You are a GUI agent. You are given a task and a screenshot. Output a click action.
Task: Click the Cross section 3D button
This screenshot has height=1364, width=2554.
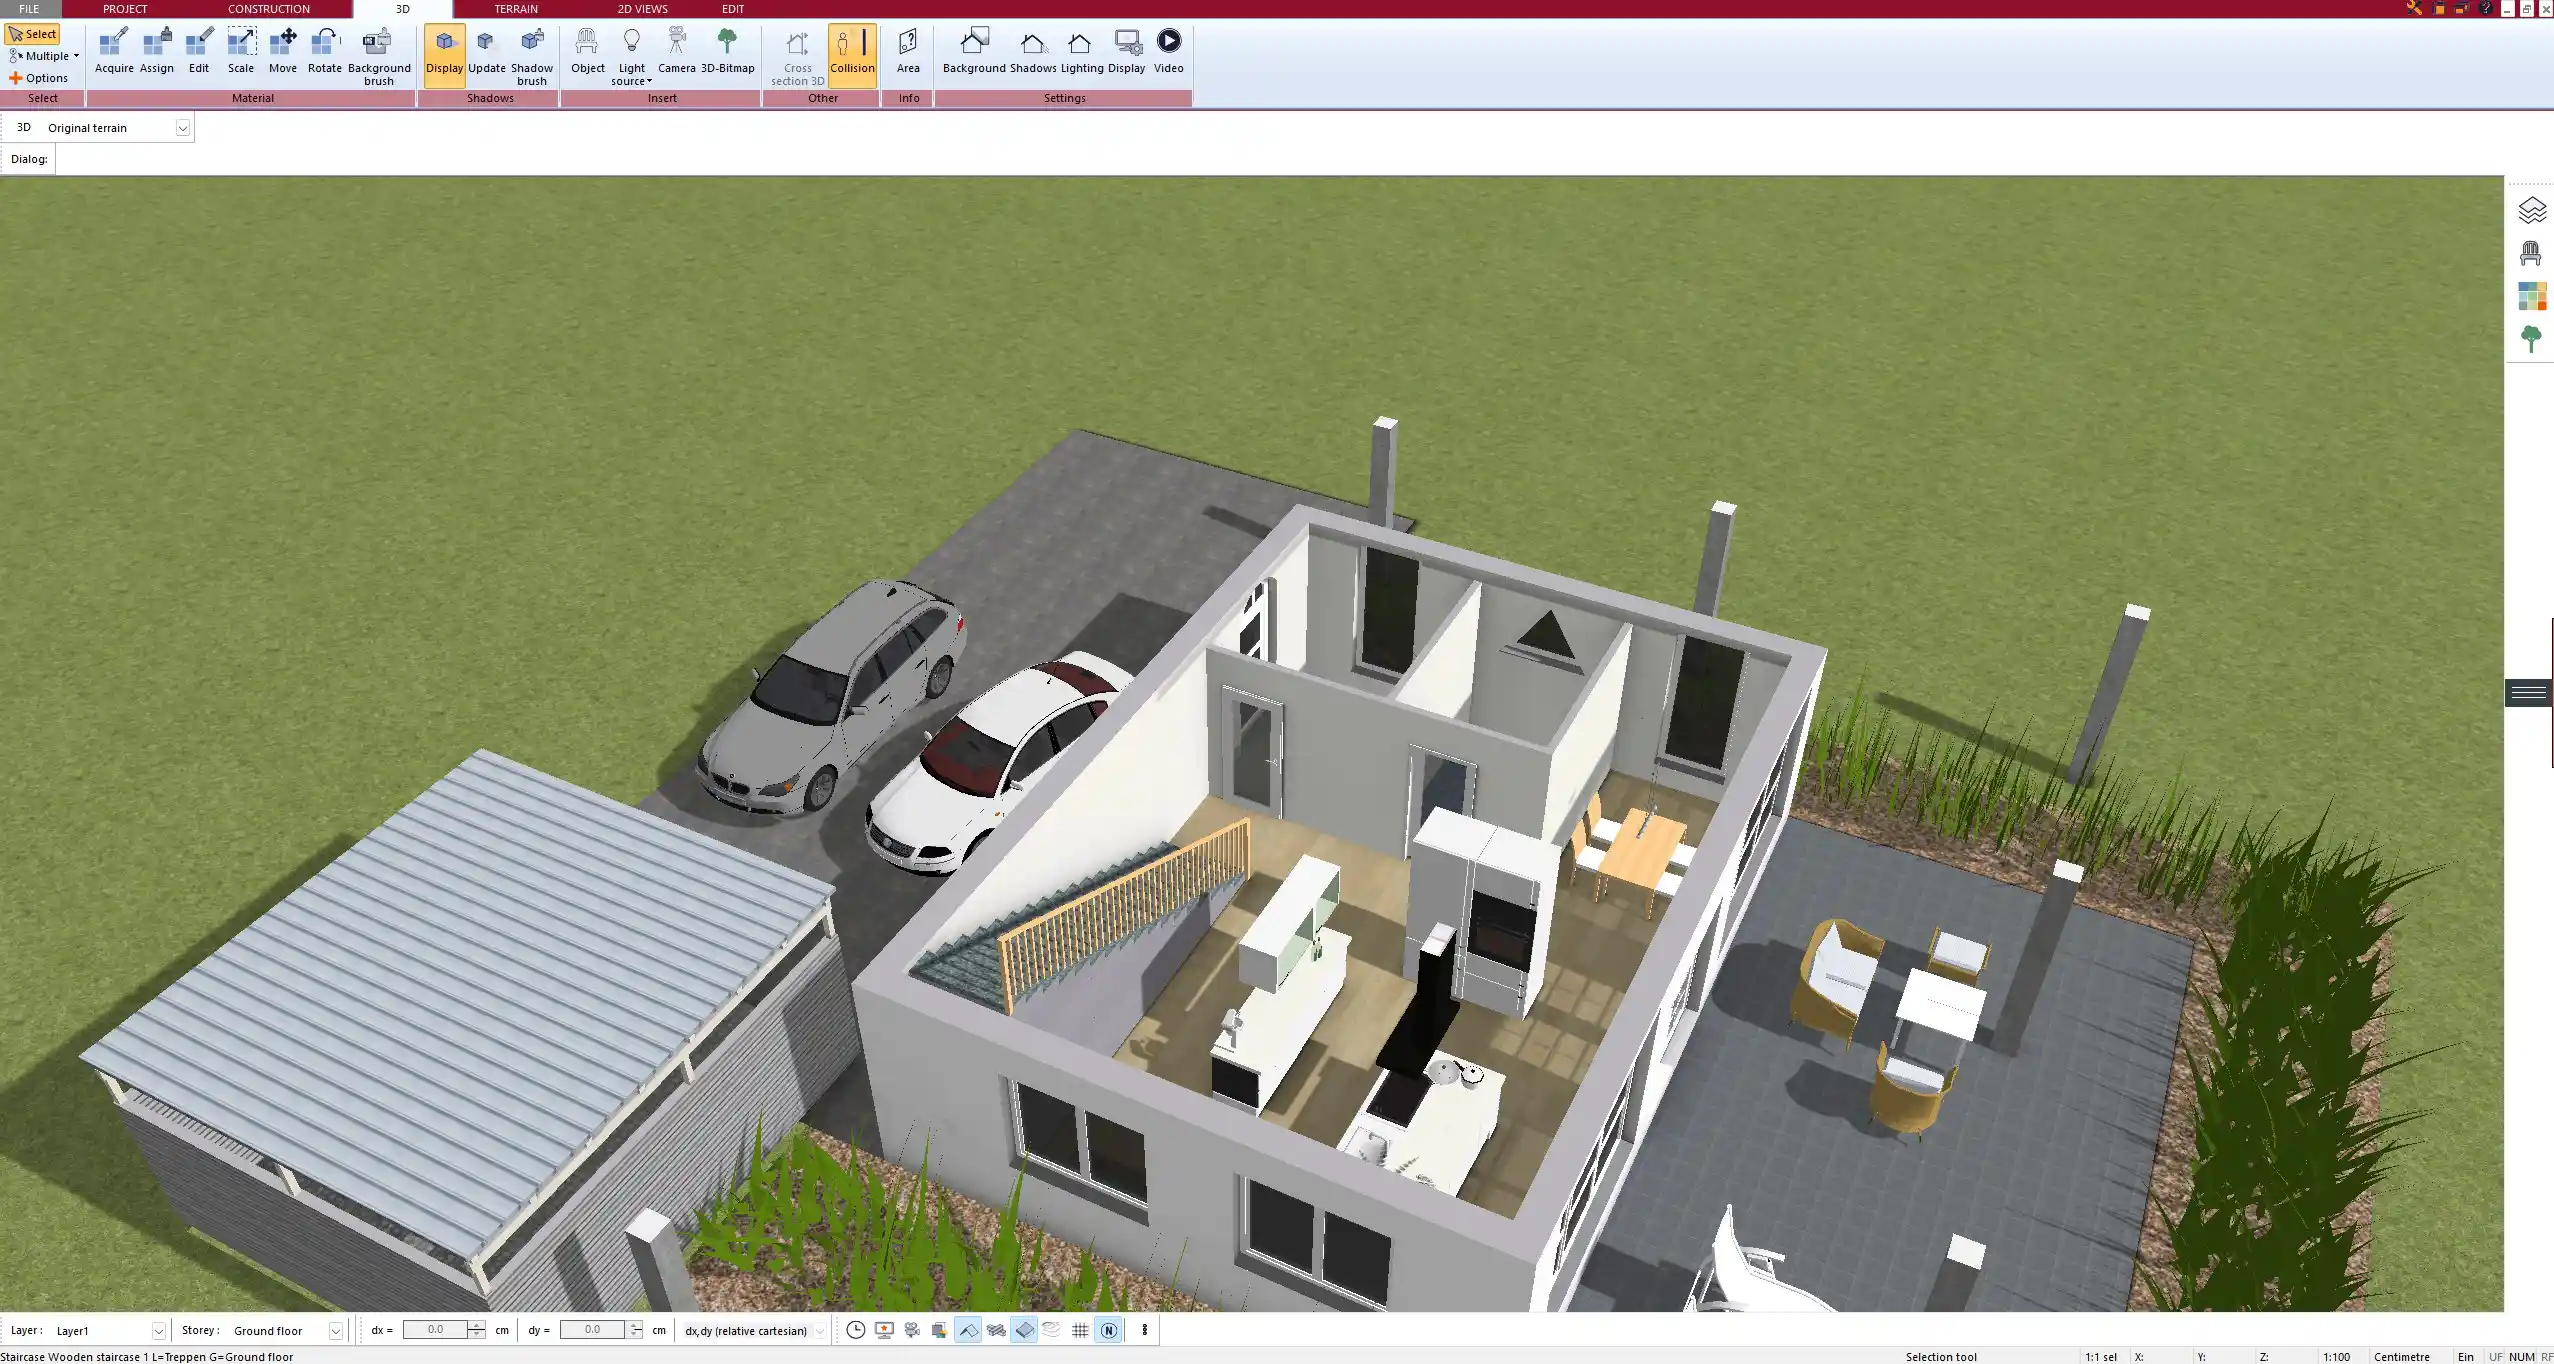pyautogui.click(x=797, y=57)
